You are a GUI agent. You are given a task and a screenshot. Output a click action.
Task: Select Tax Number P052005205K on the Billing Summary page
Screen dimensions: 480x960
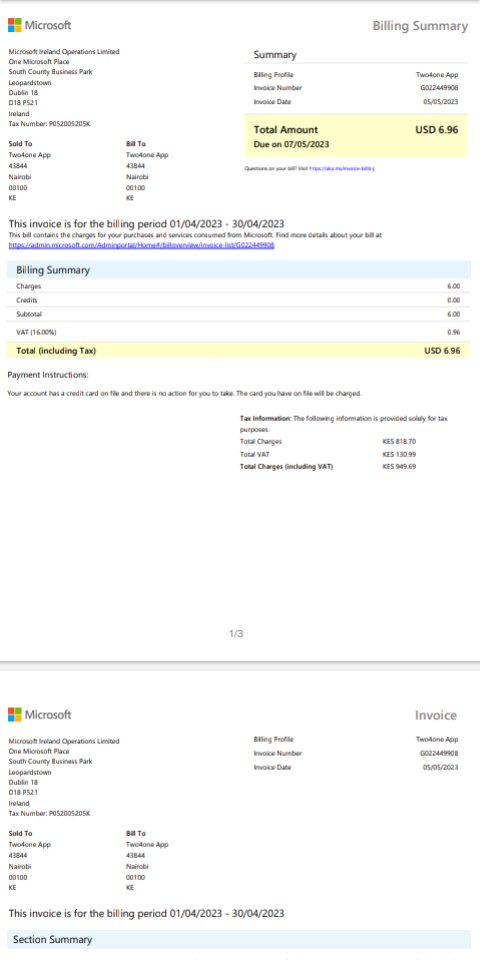click(x=49, y=124)
